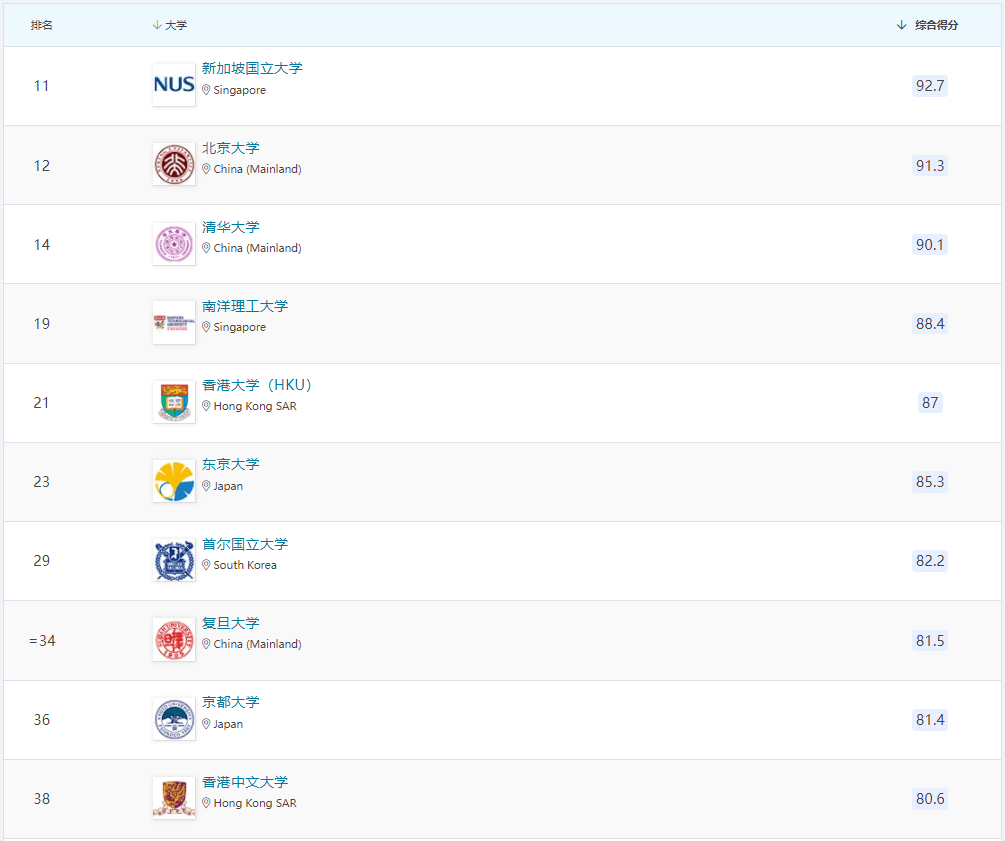Click the South Korea location label

click(245, 565)
